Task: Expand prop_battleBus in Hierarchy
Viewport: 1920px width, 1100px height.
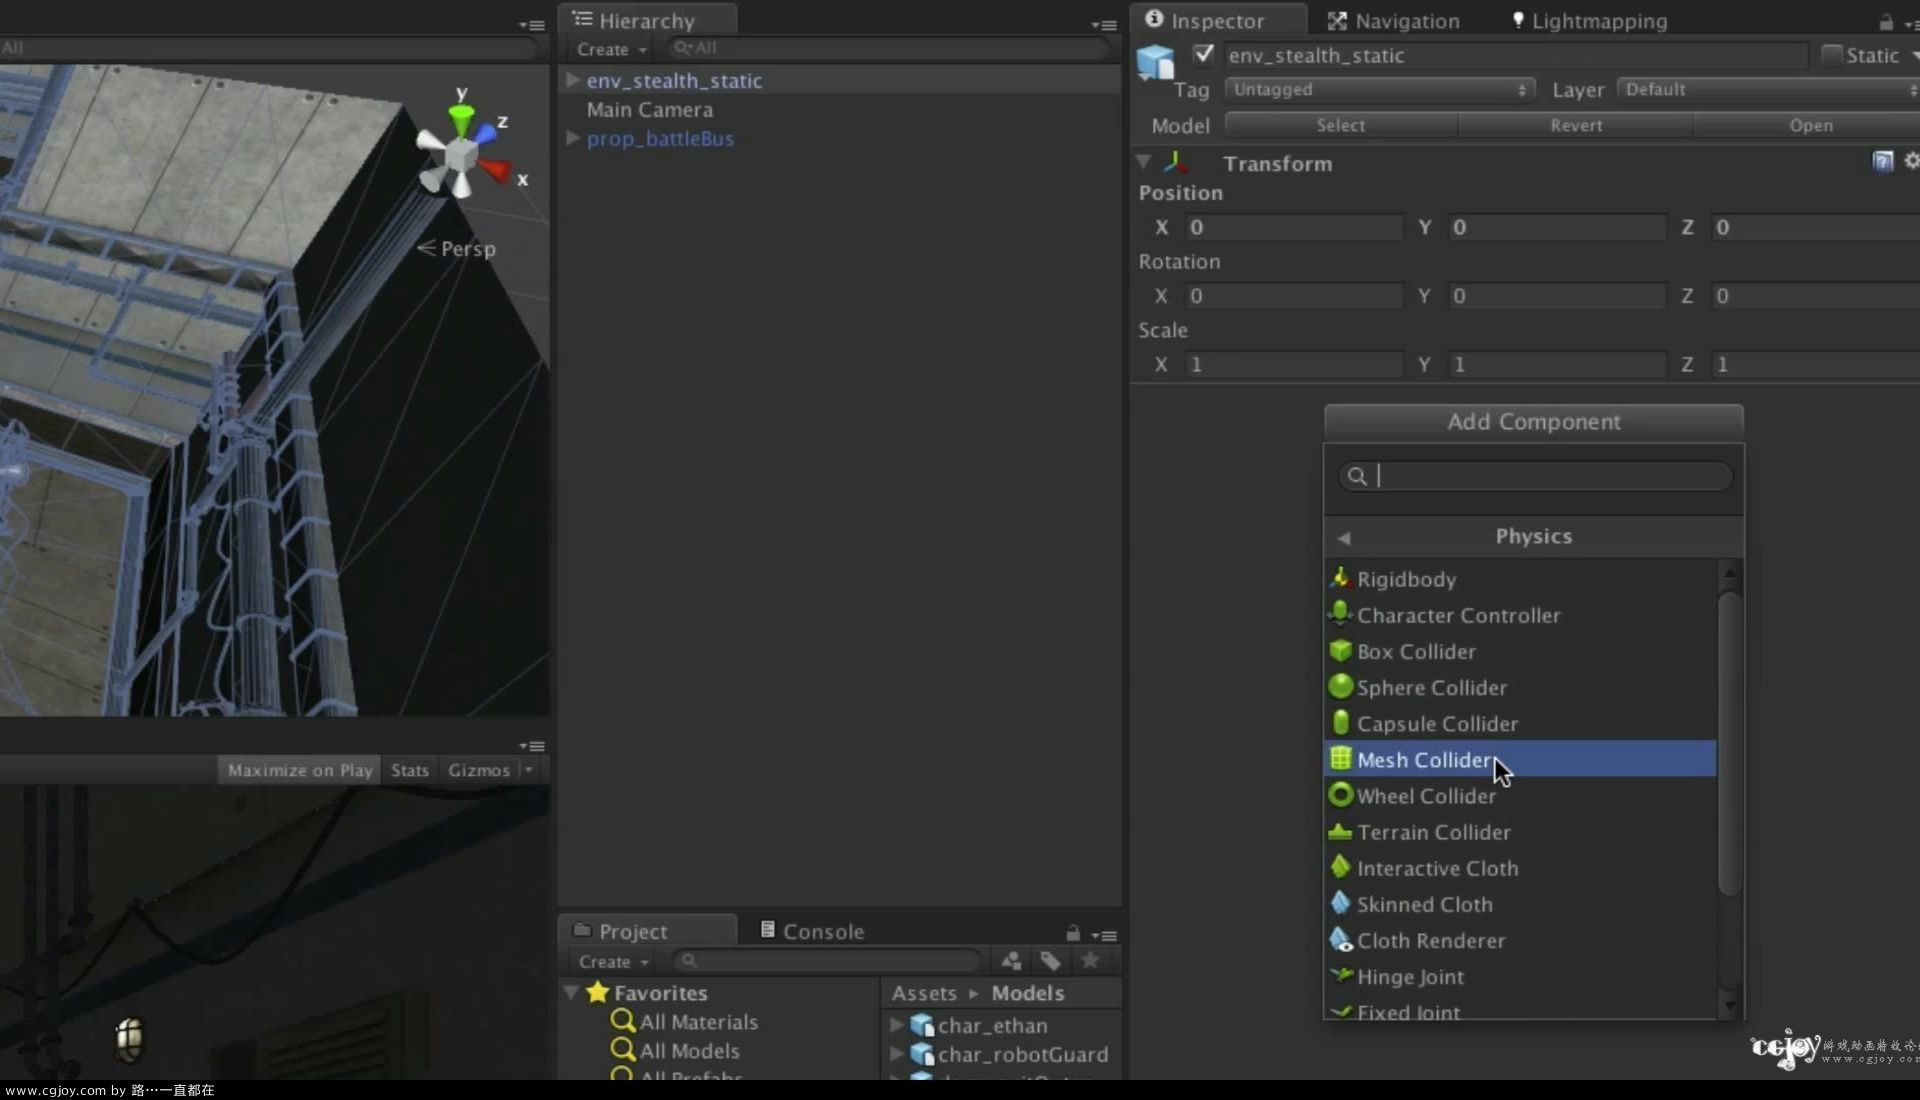Action: [573, 138]
